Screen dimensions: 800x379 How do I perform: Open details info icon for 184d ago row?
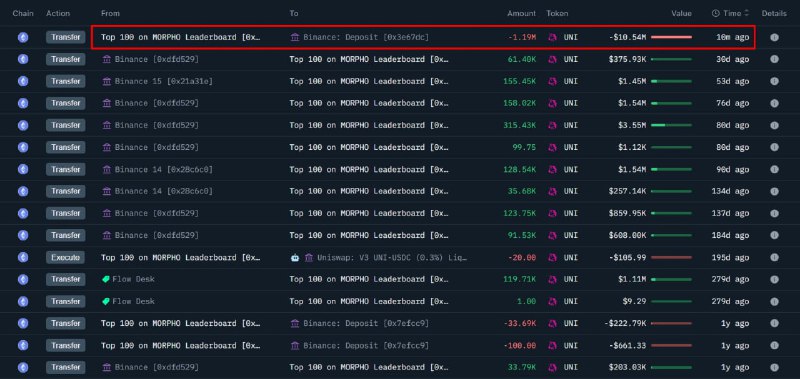(x=774, y=235)
